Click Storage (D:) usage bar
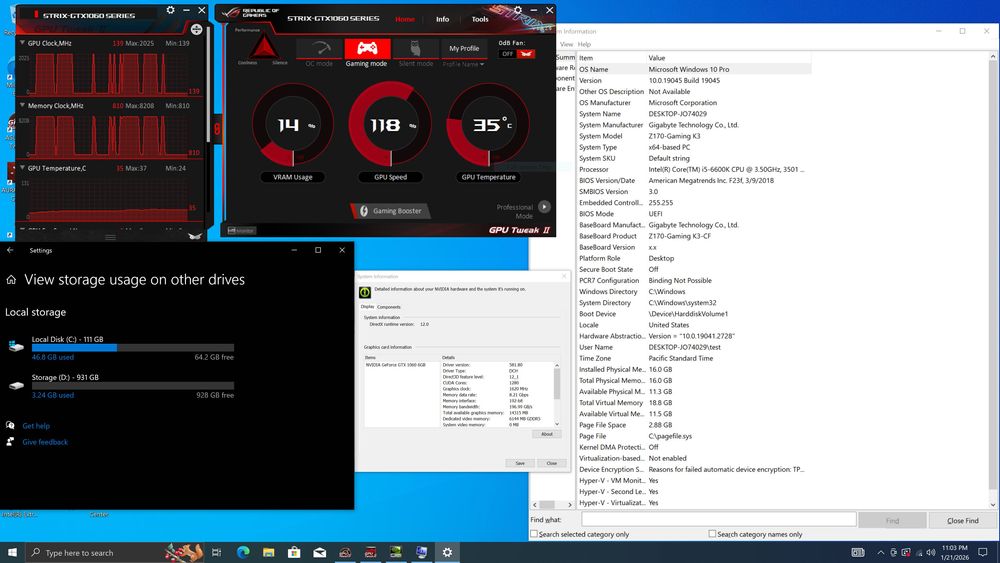 click(133, 386)
